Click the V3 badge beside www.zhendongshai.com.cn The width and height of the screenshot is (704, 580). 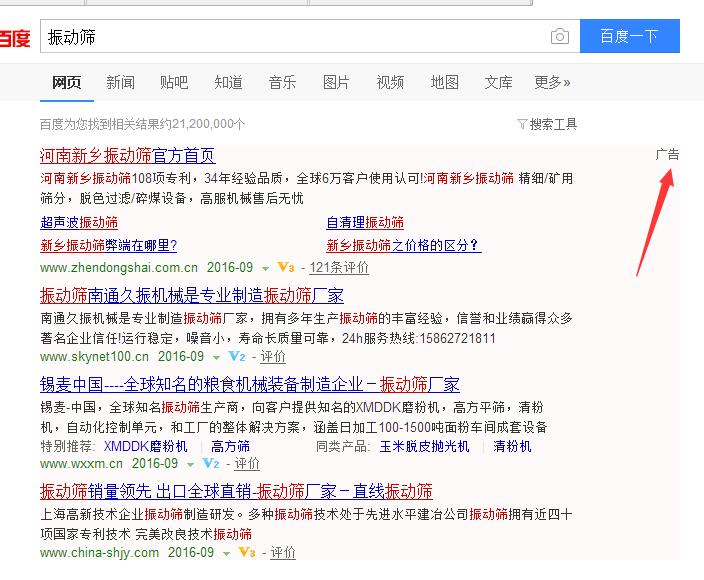coord(286,268)
